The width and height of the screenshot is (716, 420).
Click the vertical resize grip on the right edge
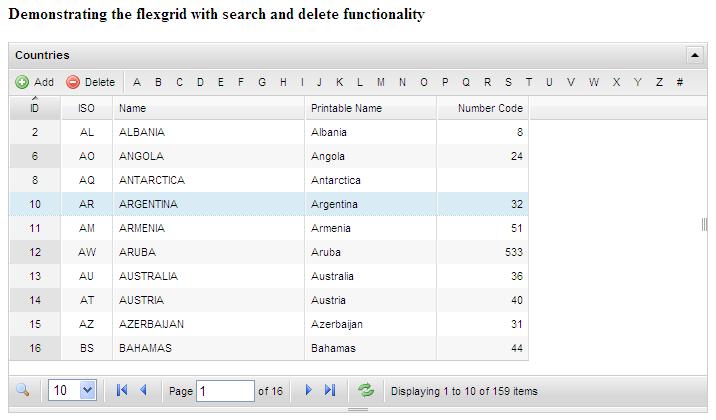(704, 225)
